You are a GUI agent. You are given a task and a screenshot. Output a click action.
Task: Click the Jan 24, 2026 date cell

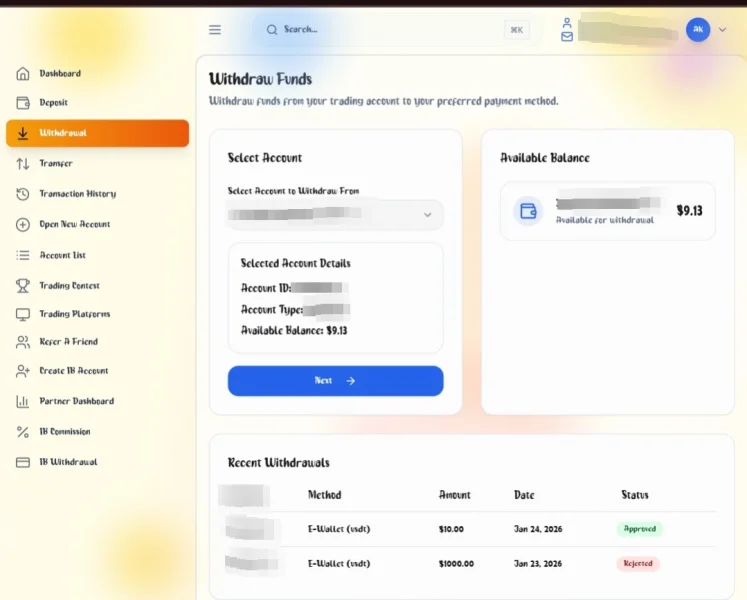538,529
